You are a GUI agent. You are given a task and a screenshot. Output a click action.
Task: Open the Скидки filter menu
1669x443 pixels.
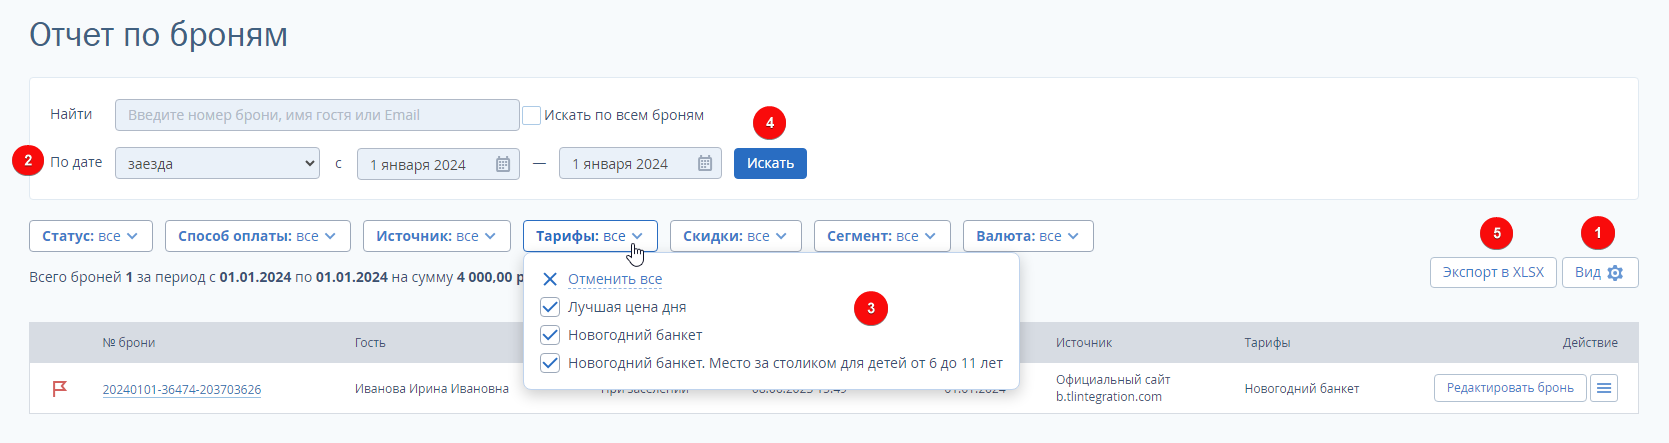click(735, 236)
